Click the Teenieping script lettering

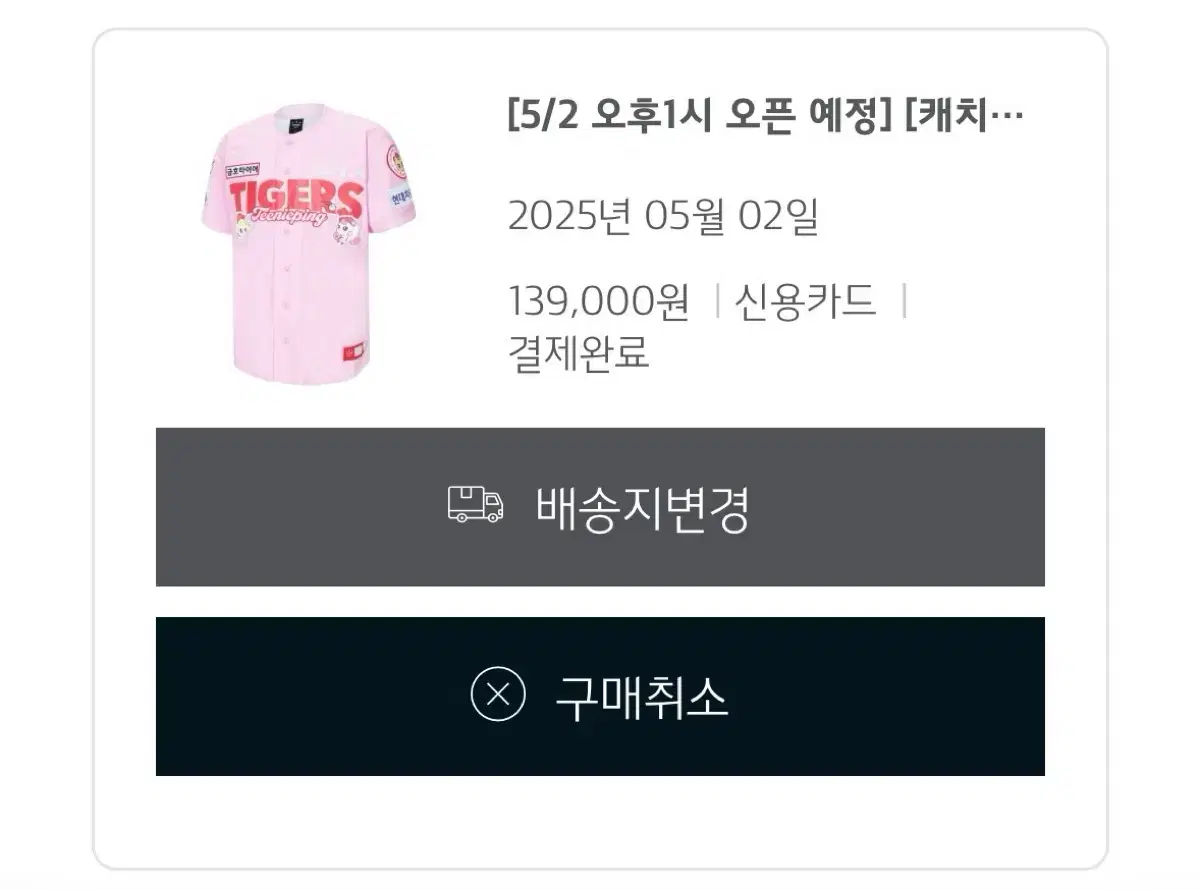292,217
